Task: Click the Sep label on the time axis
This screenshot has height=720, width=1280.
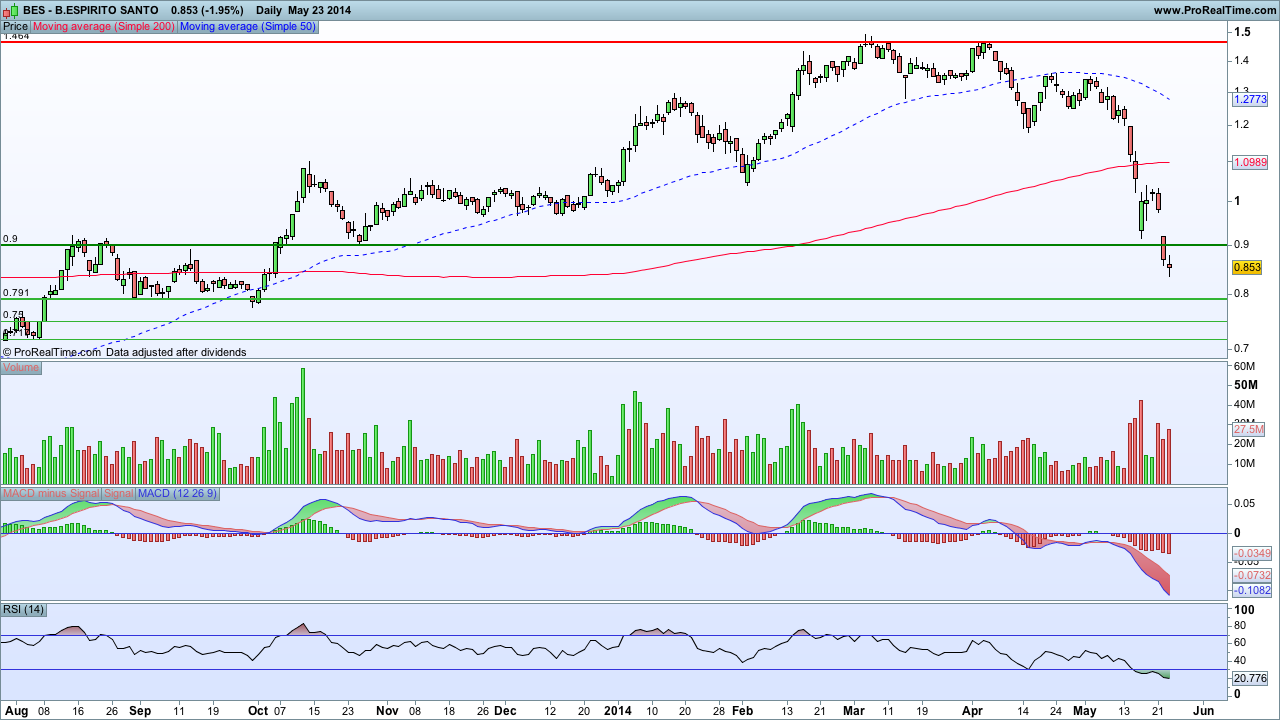Action: pos(139,711)
